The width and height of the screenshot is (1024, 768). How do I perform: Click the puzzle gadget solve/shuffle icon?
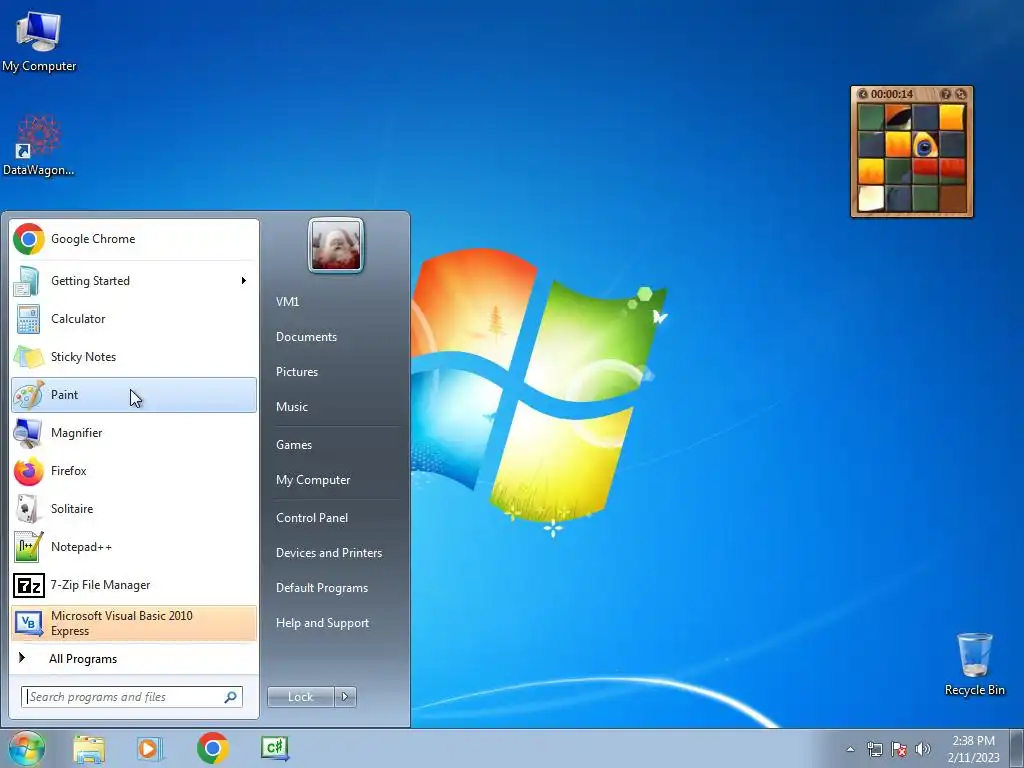960,94
